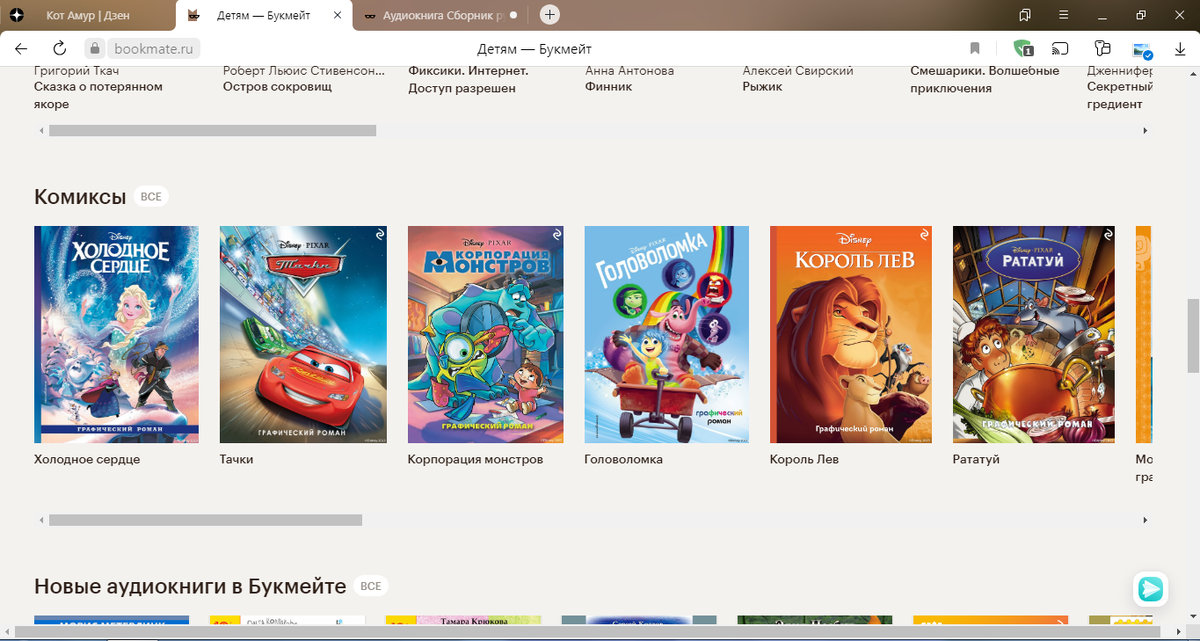
Task: Open Смешарики. Волшебные приключения title
Action: point(985,80)
